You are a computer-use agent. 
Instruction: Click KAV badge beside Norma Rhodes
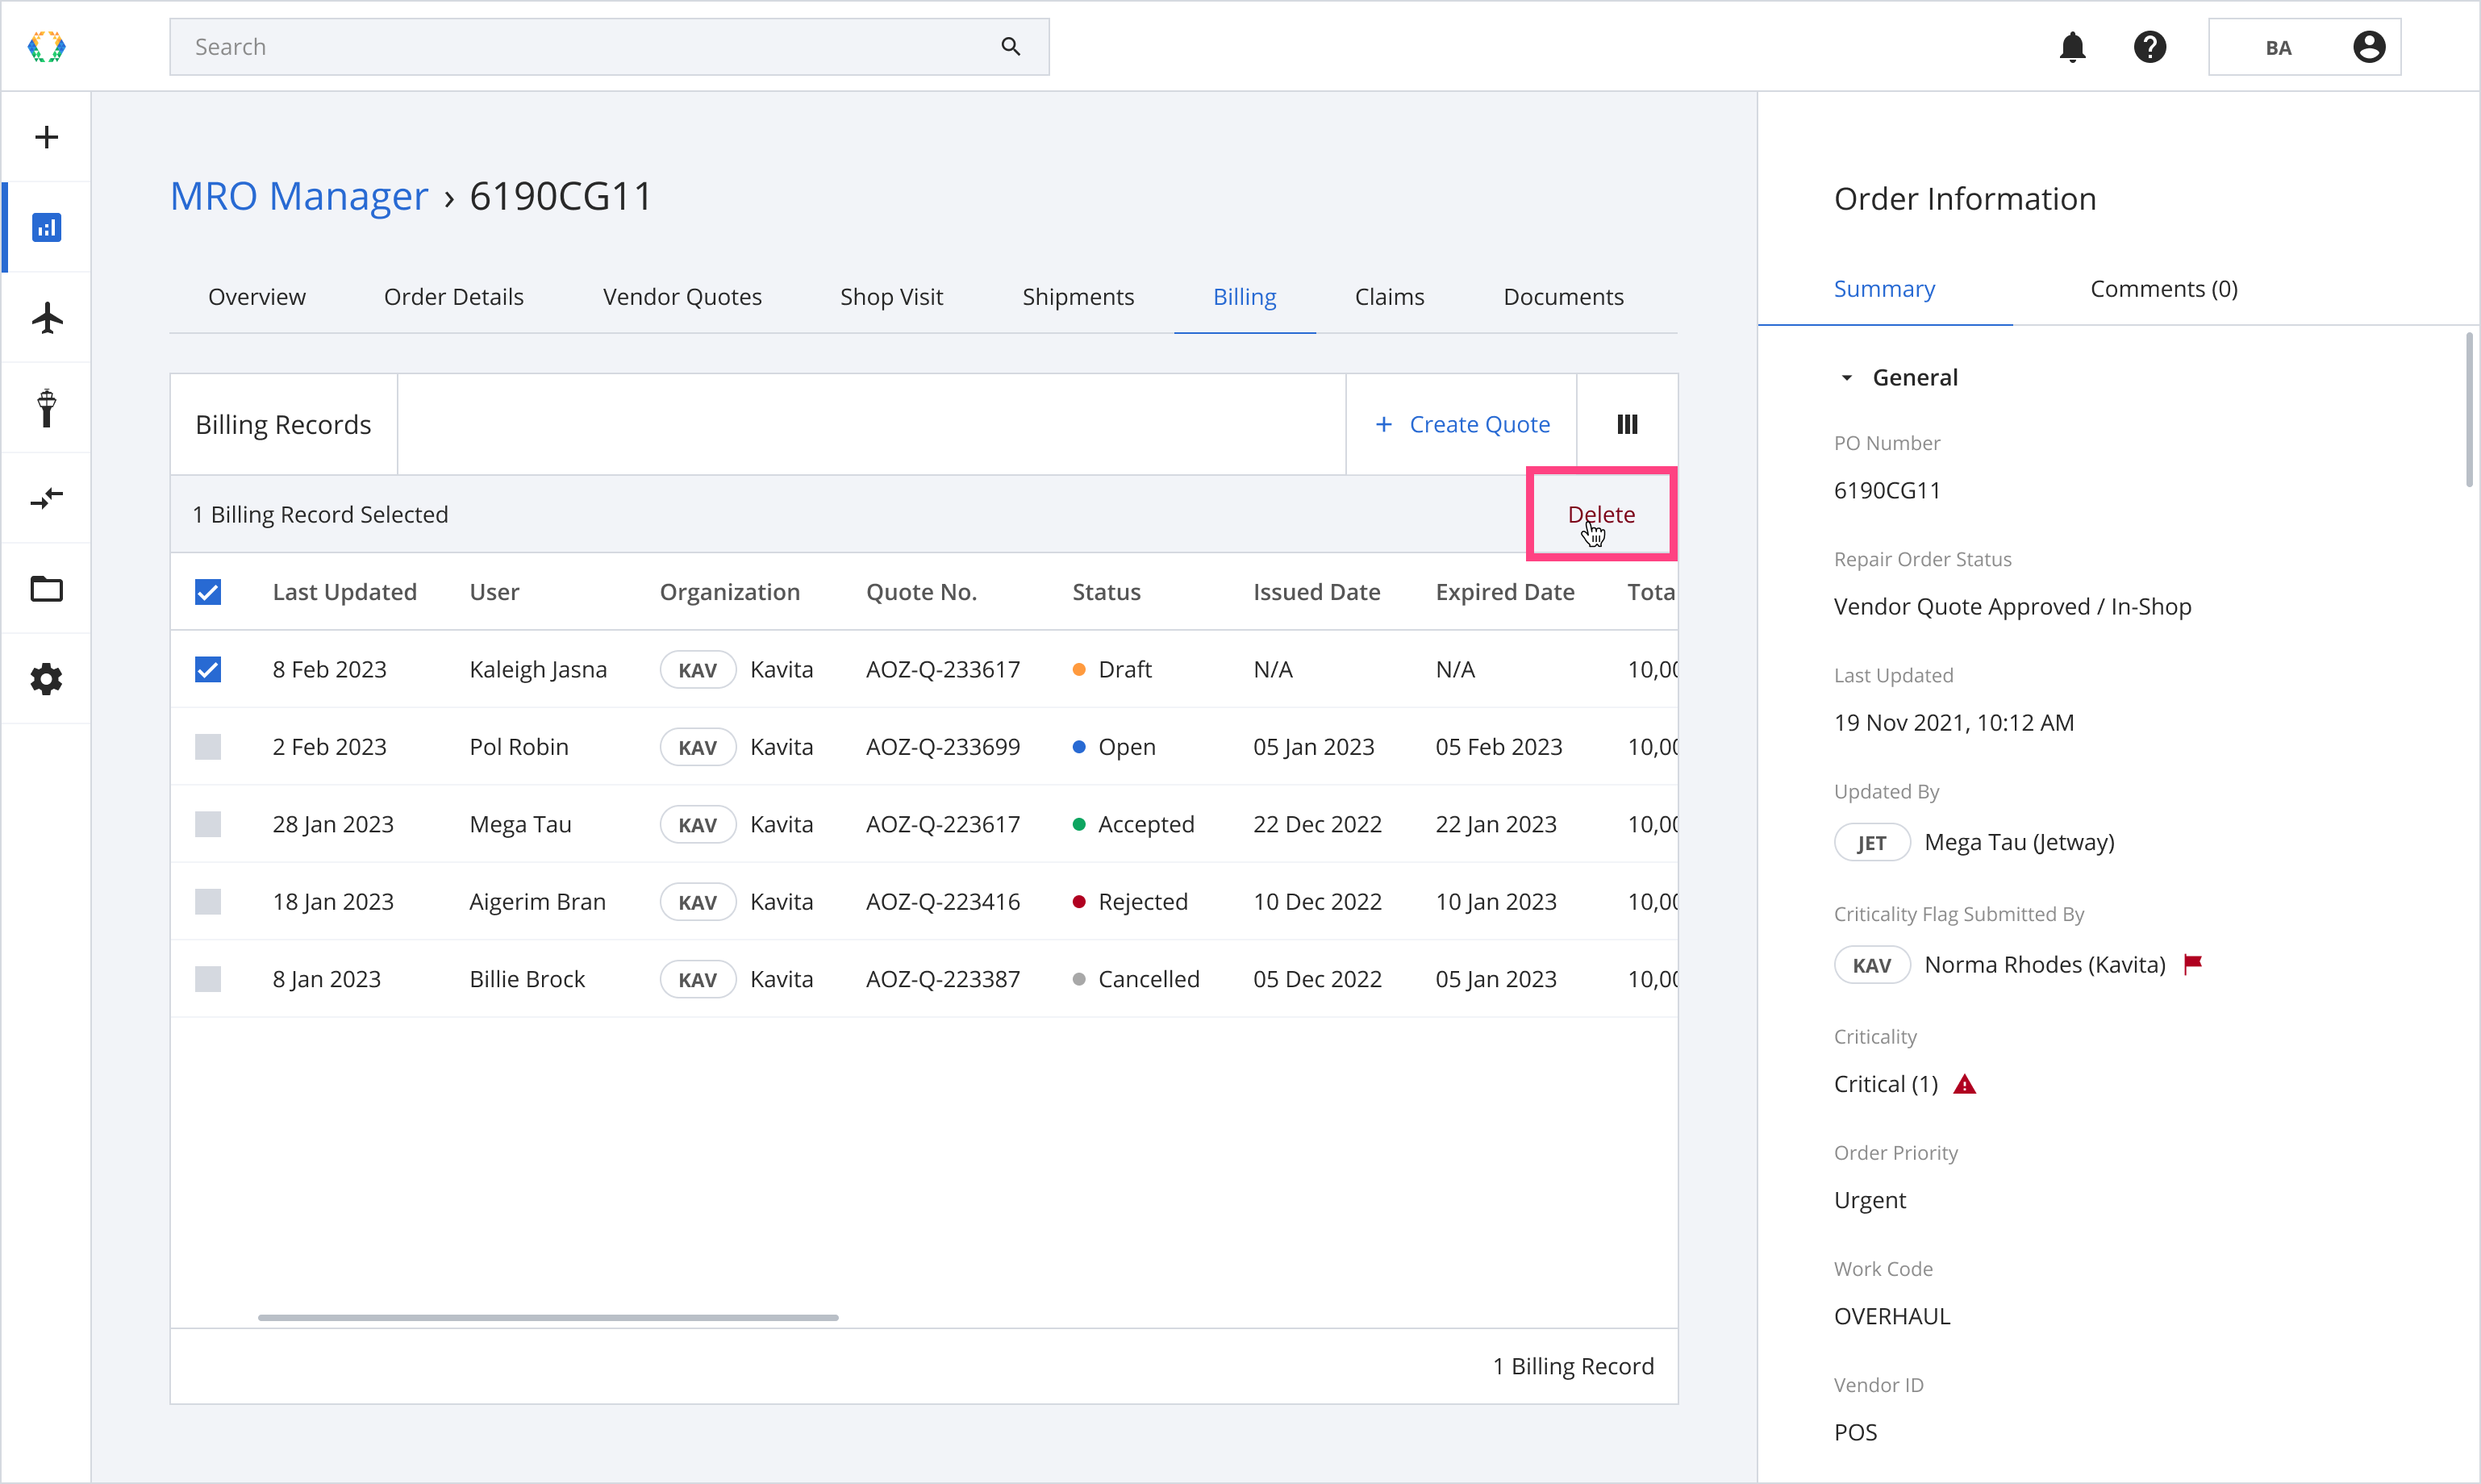1872,966
